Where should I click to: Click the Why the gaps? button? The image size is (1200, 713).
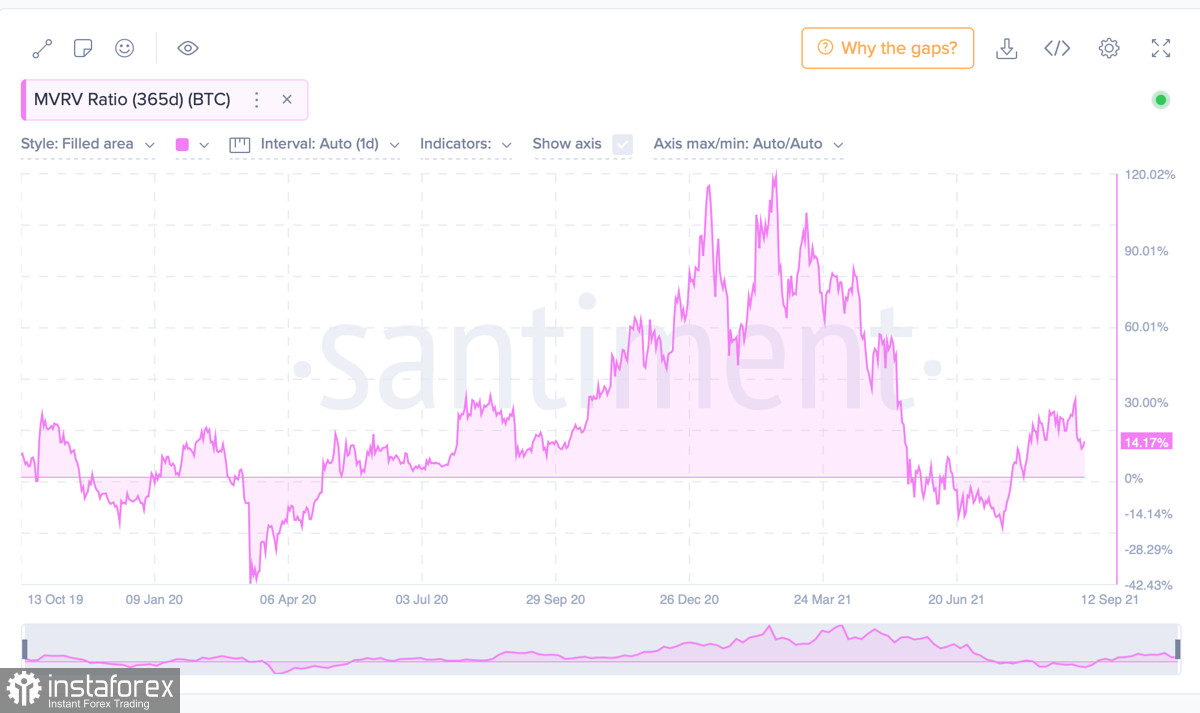point(887,48)
